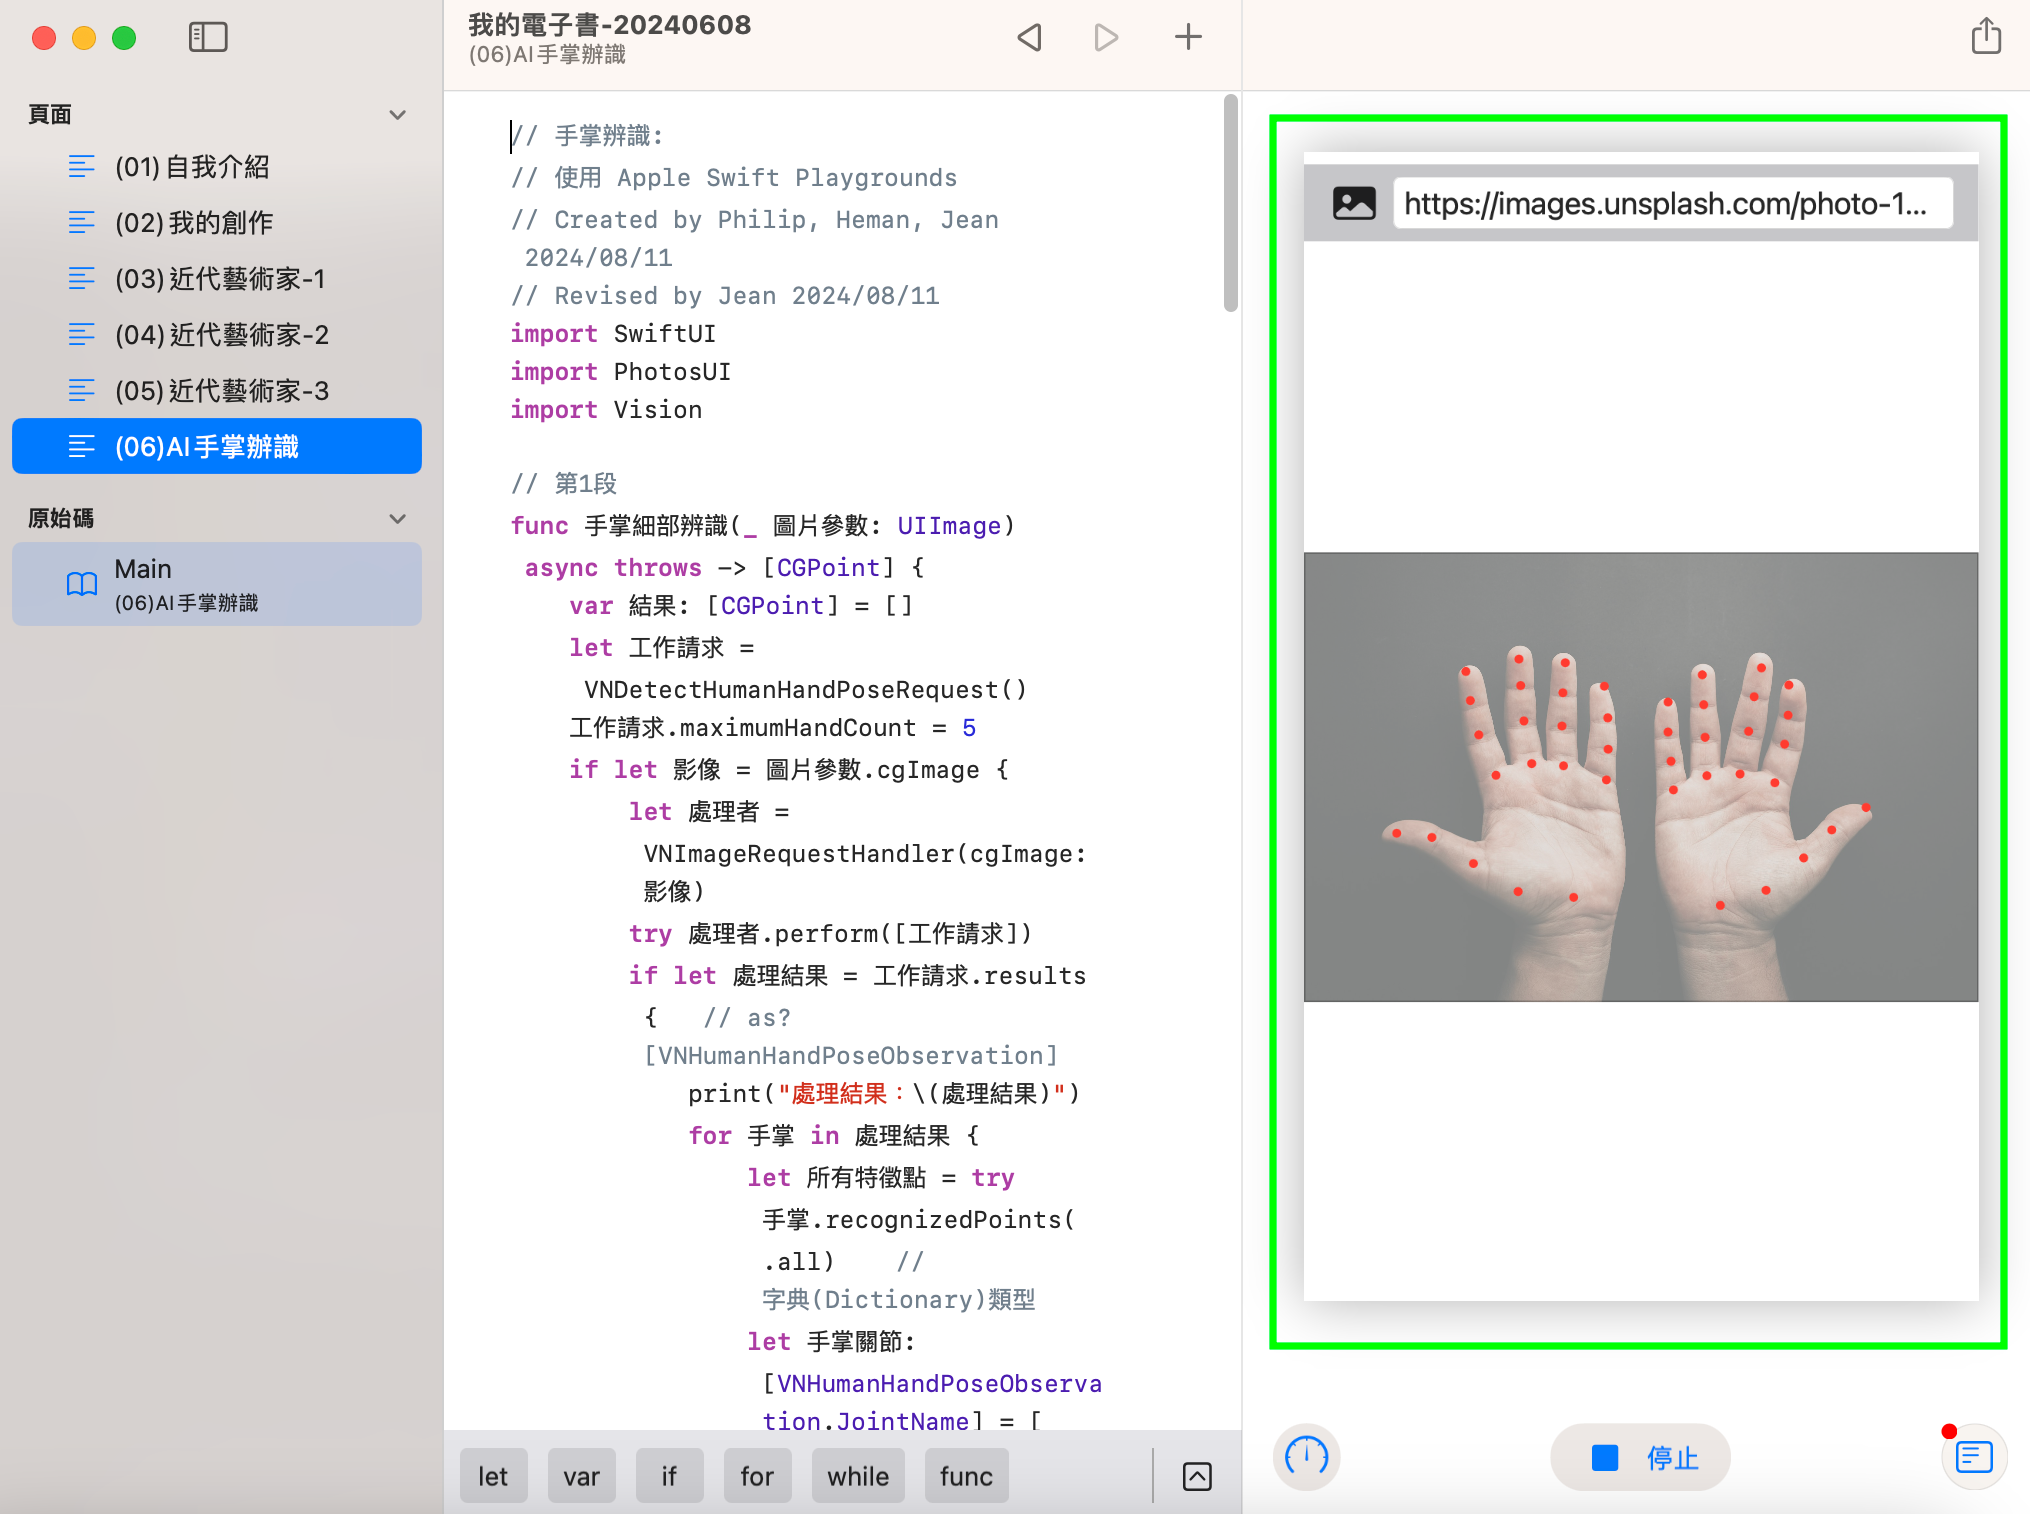
Task: Collapse the 頁面 section chevron
Action: click(397, 115)
